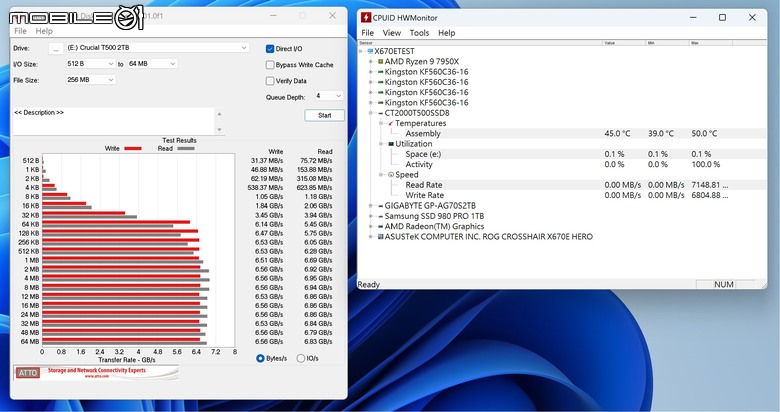Select the Assembly temperature row
Viewport: 780px width, 412px height.
point(562,133)
